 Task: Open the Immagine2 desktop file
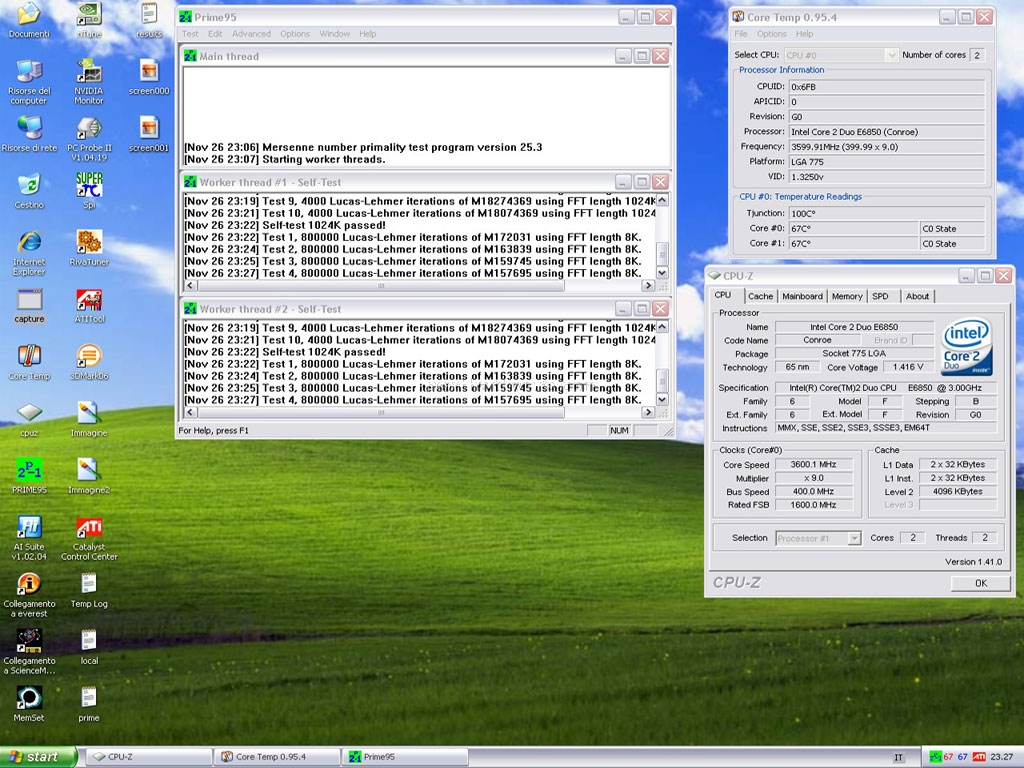pyautogui.click(x=89, y=476)
